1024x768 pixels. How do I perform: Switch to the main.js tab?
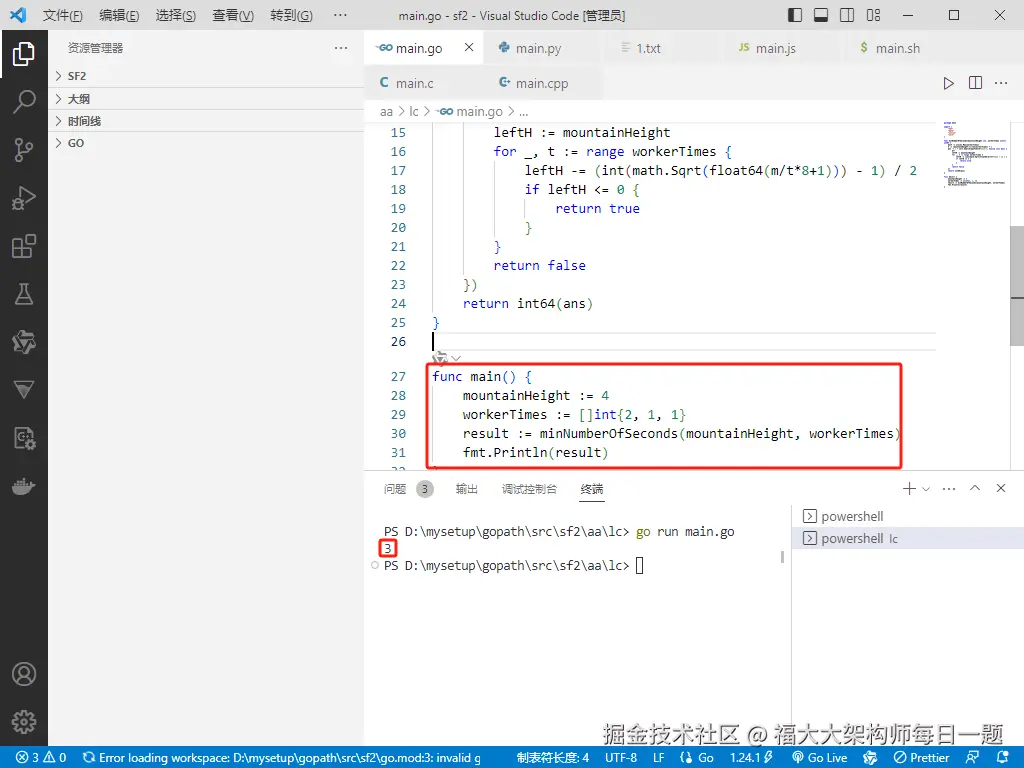pos(775,48)
